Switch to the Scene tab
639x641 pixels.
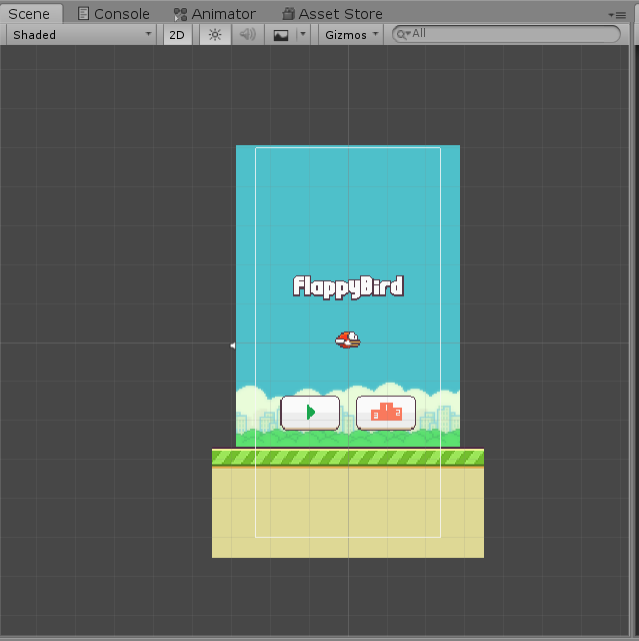(x=31, y=14)
